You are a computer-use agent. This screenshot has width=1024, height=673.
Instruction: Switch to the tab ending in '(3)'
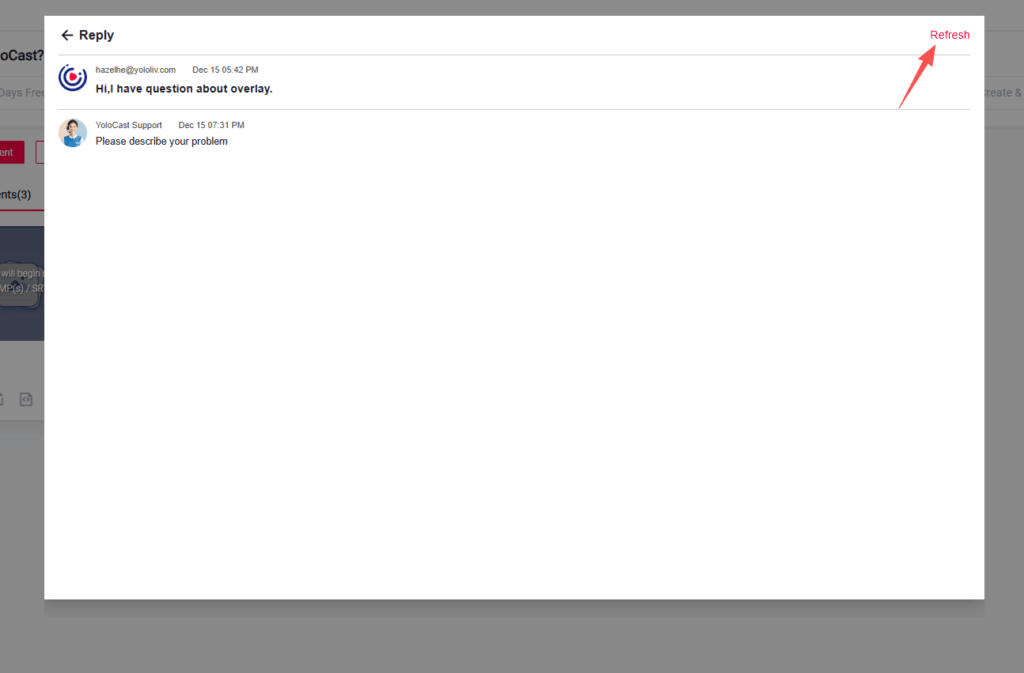16,194
